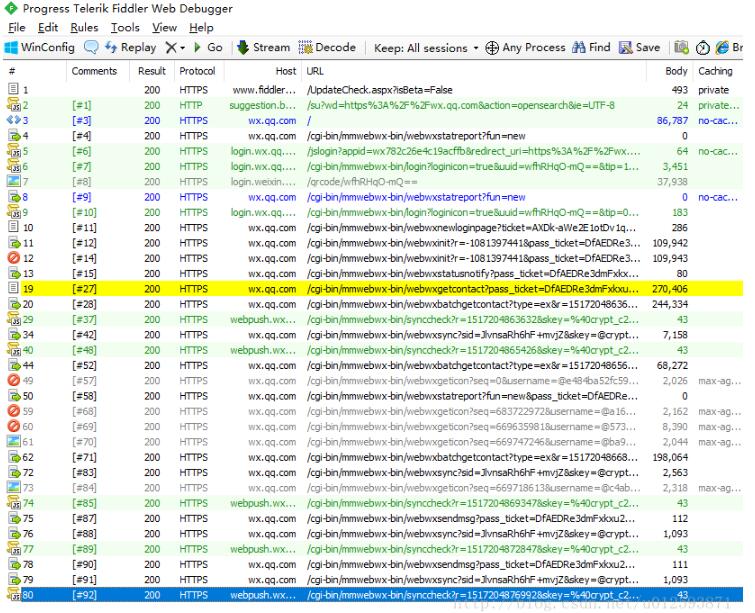Click the image icon of session 61
The height and width of the screenshot is (613, 755).
click(x=13, y=441)
